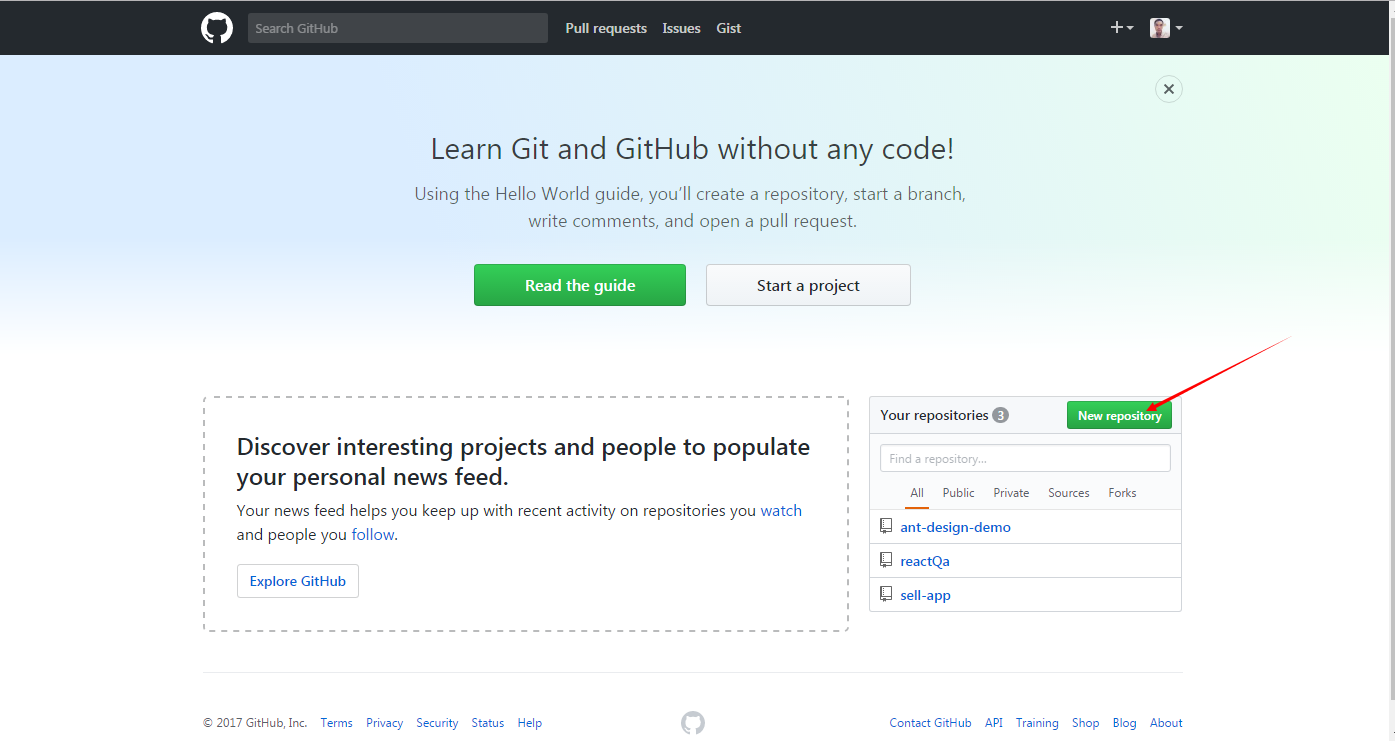The height and width of the screenshot is (741, 1395).
Task: Open the Shop footer link
Action: pos(1085,723)
